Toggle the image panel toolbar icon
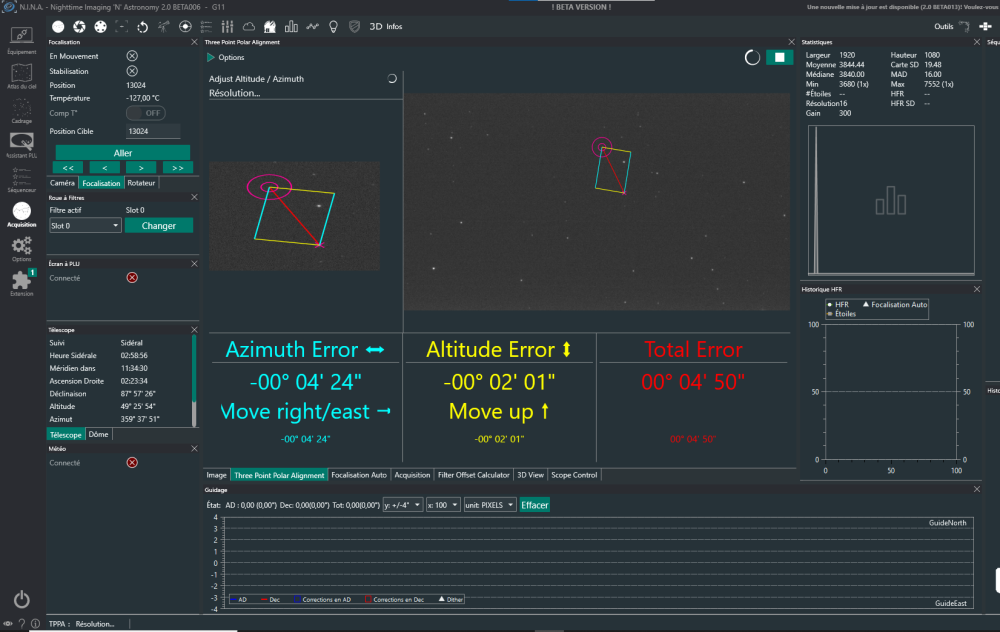The height and width of the screenshot is (632, 1000). point(58,27)
